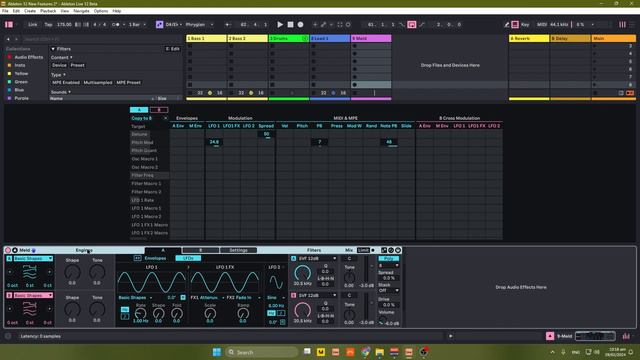Click the LFO 1 Rate knob
Screen dimensions: 640x360
coord(140,313)
